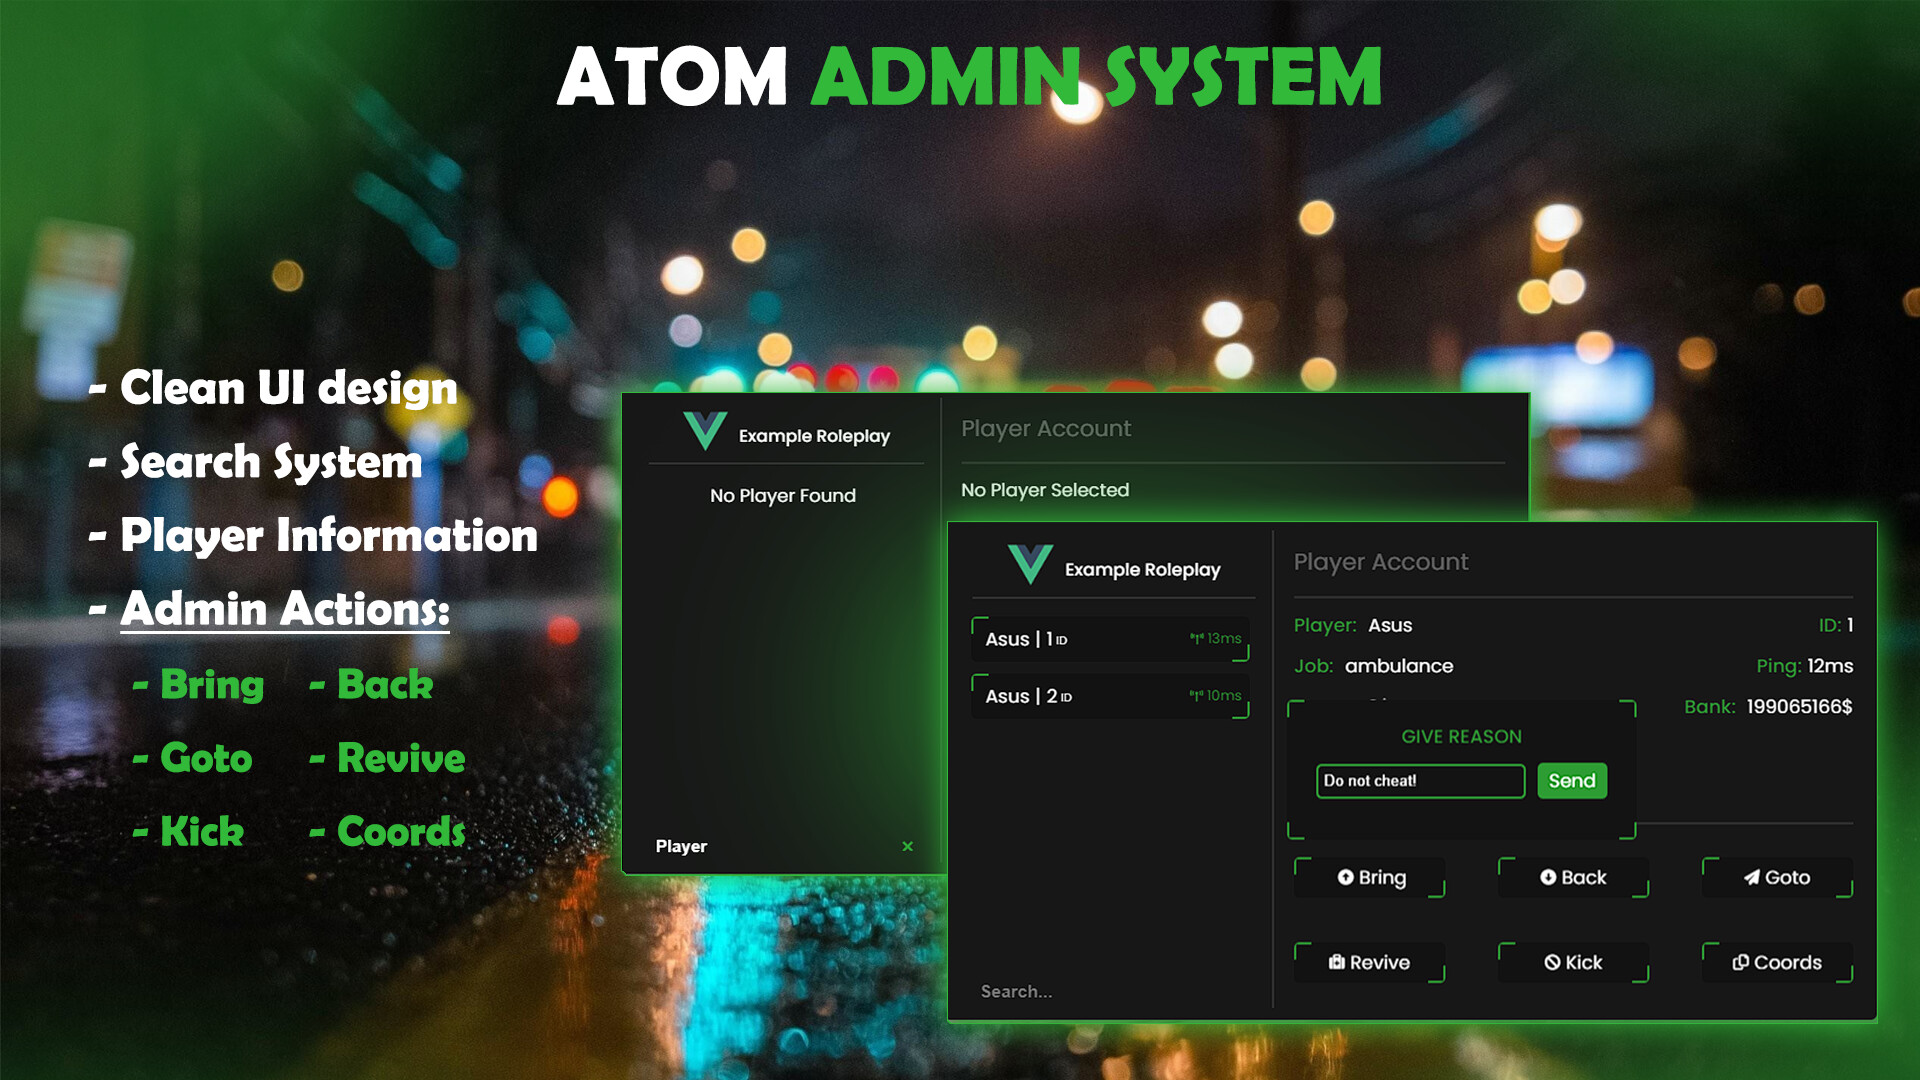Screen dimensions: 1920x1080
Task: Click the Search... field in front panel
Action: [x=1110, y=991]
